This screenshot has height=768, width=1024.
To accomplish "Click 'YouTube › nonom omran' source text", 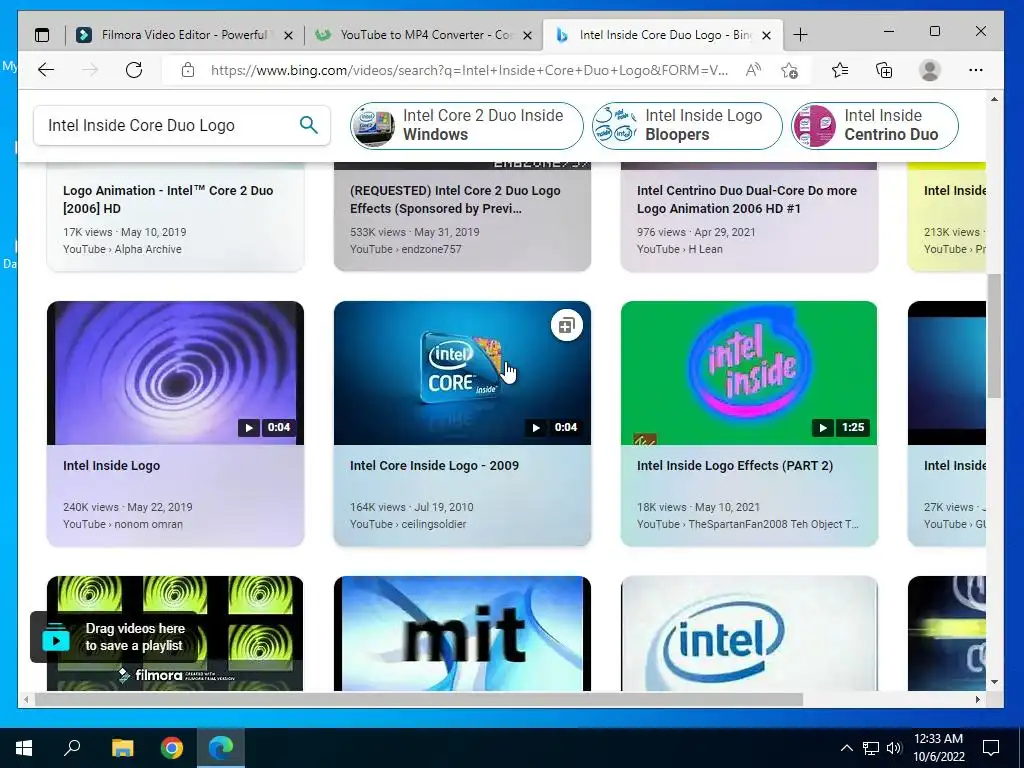I will point(123,524).
